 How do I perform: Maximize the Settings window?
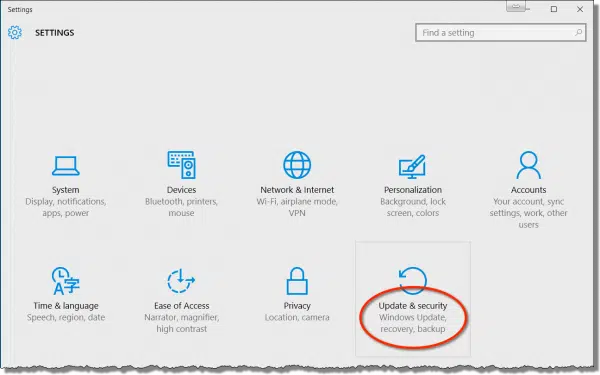(x=554, y=9)
